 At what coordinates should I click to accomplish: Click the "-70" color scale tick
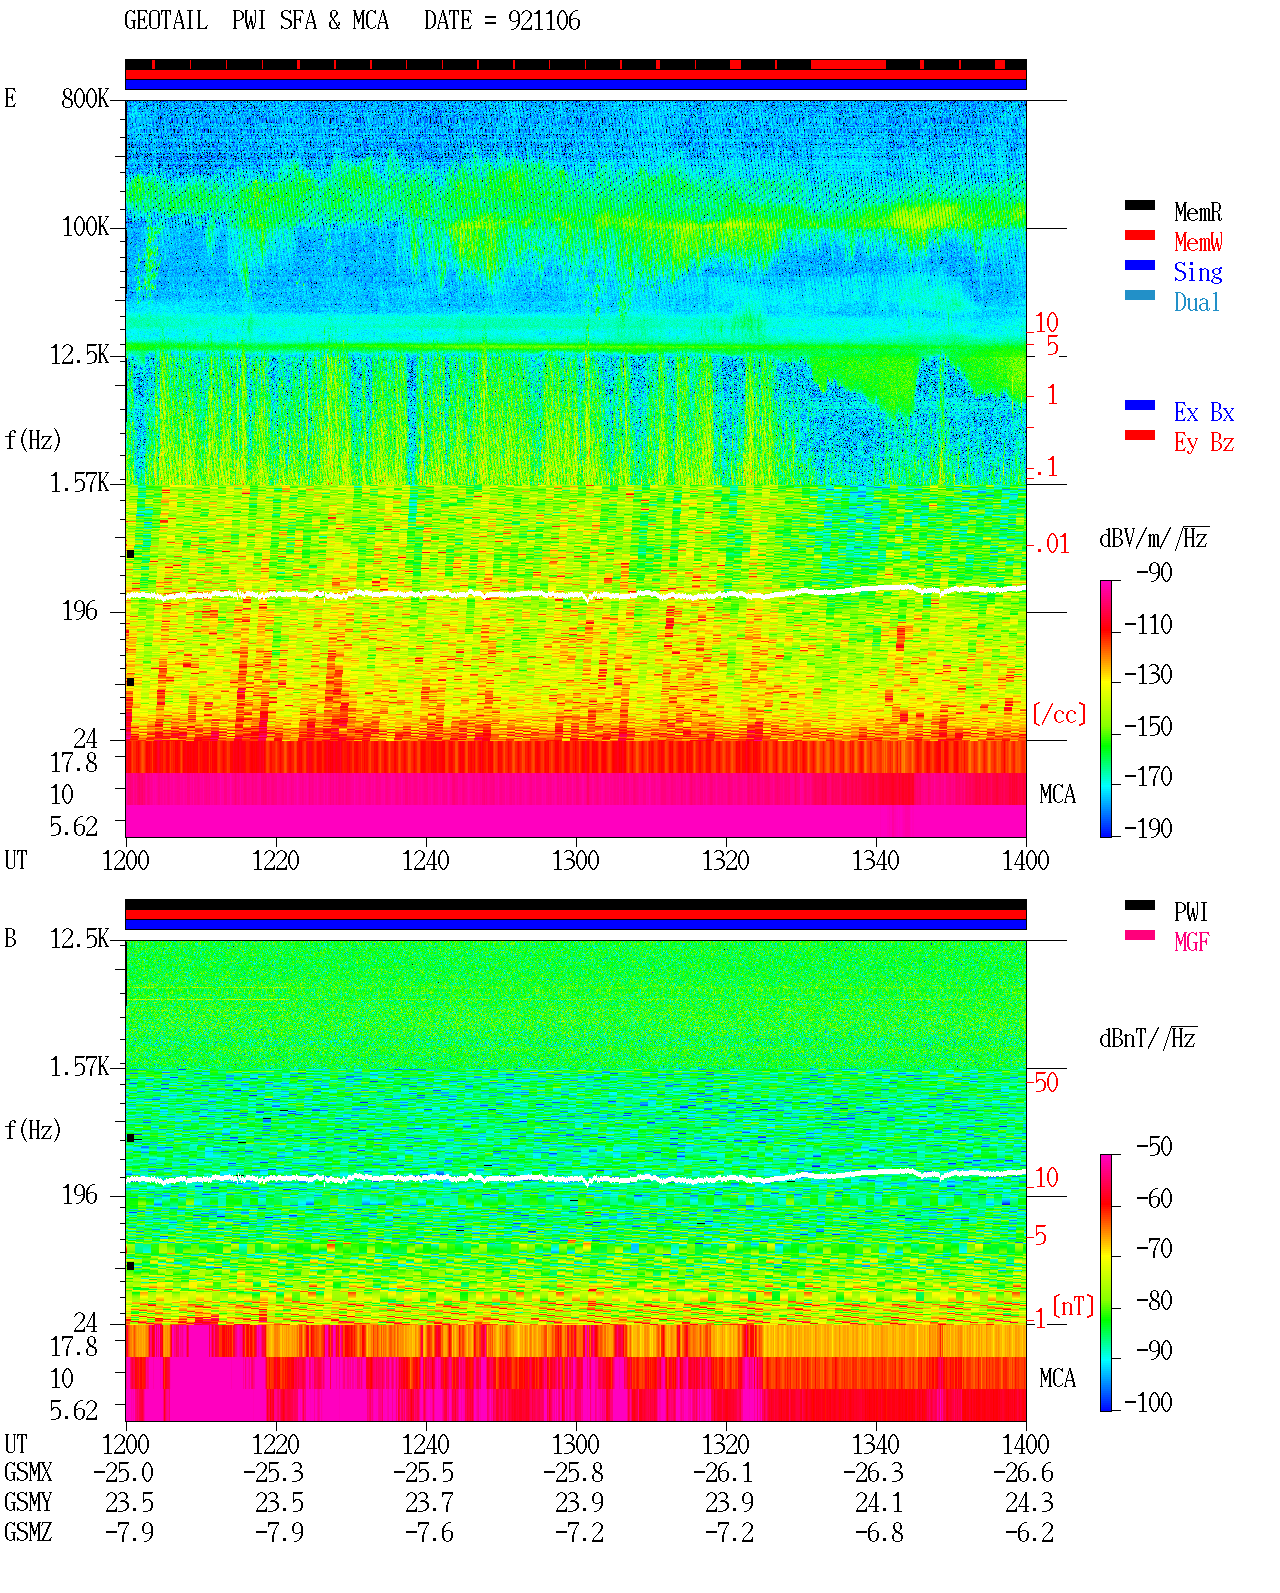1154,1248
